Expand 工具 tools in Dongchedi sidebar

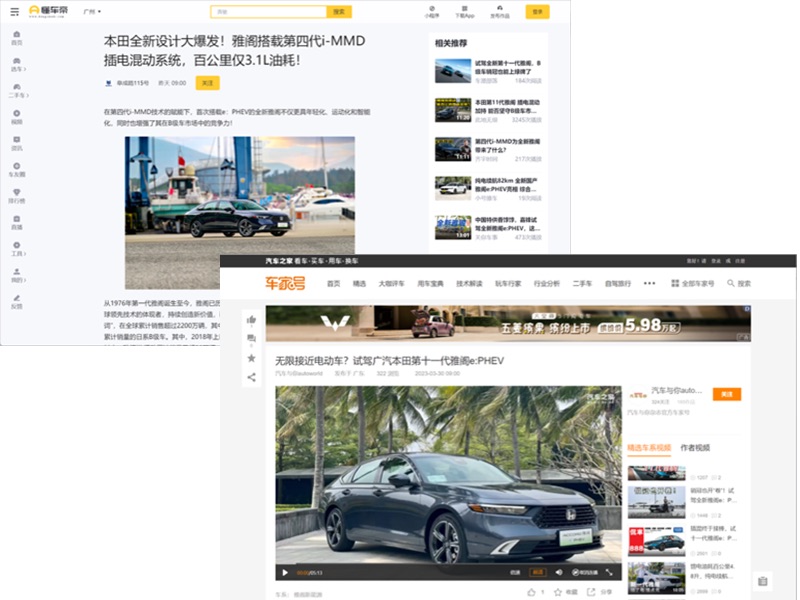pyautogui.click(x=18, y=249)
